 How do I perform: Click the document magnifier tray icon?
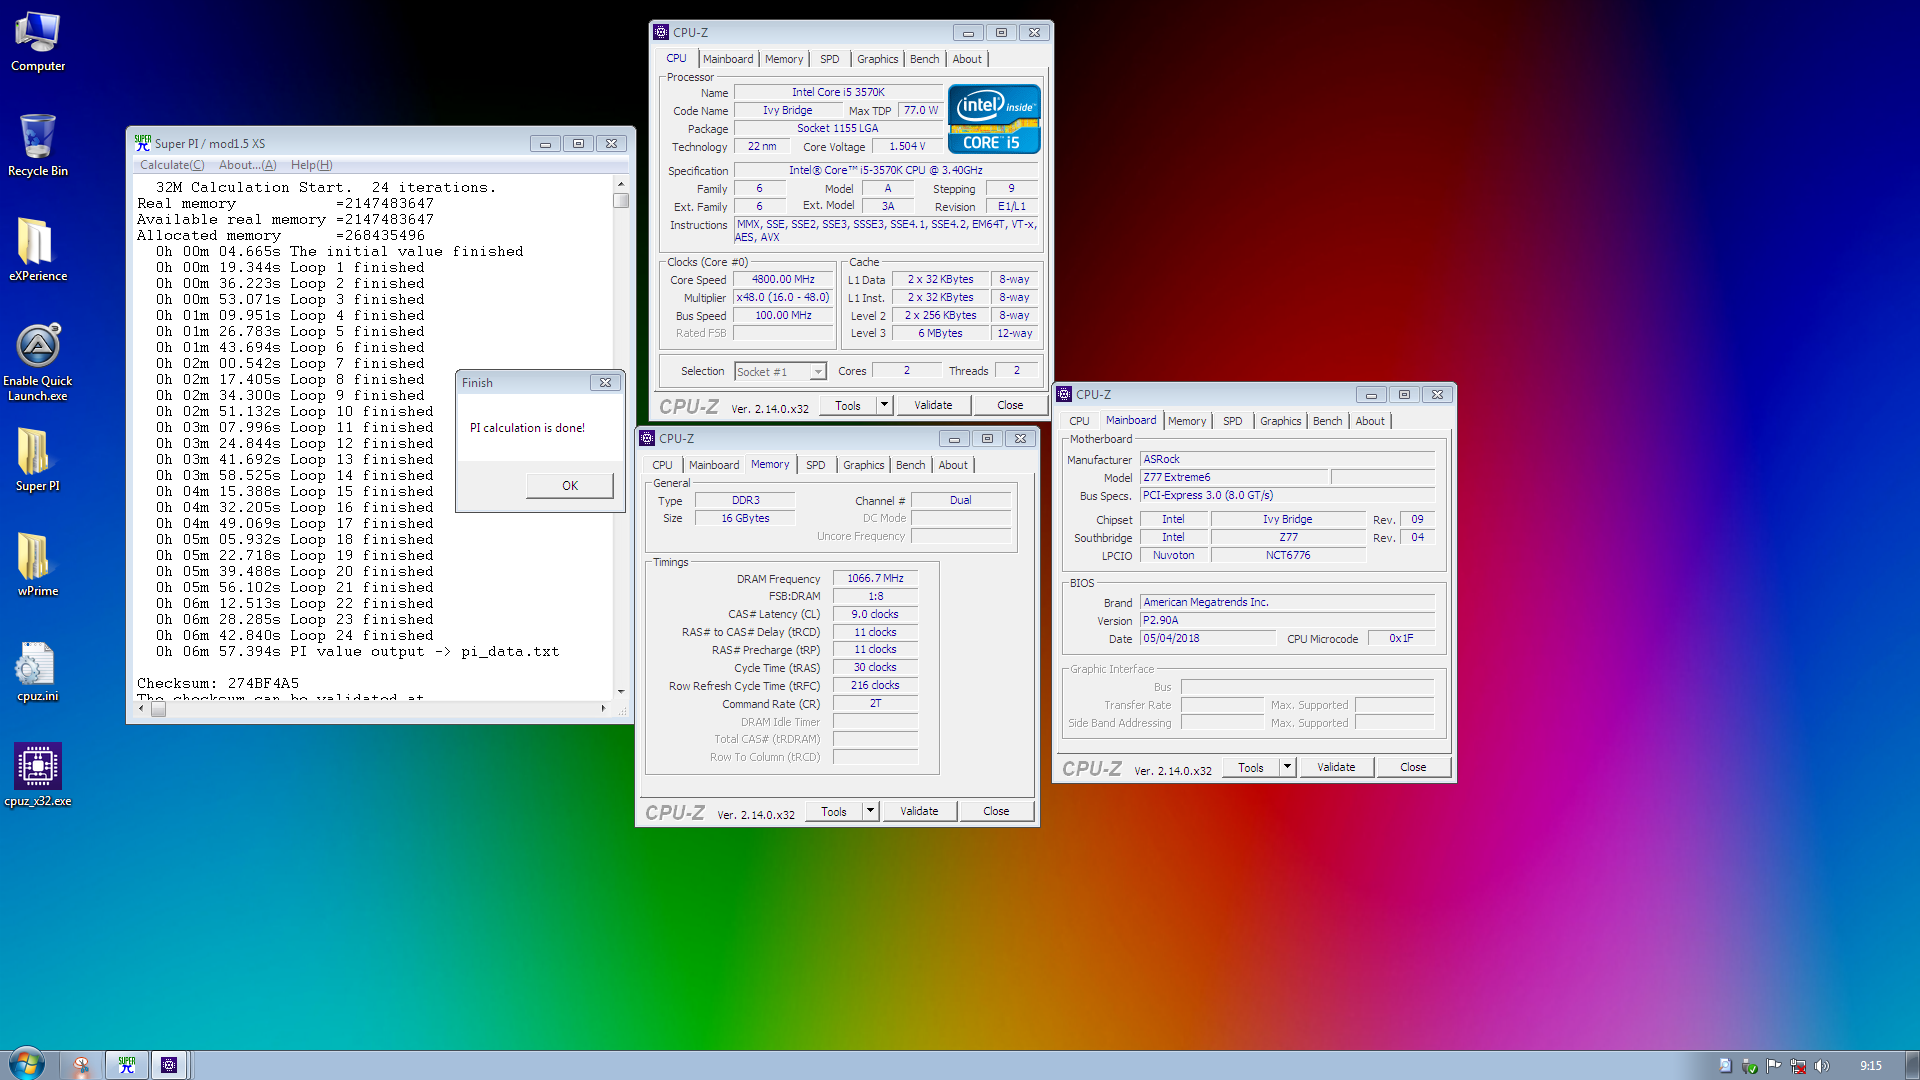pyautogui.click(x=1726, y=1066)
